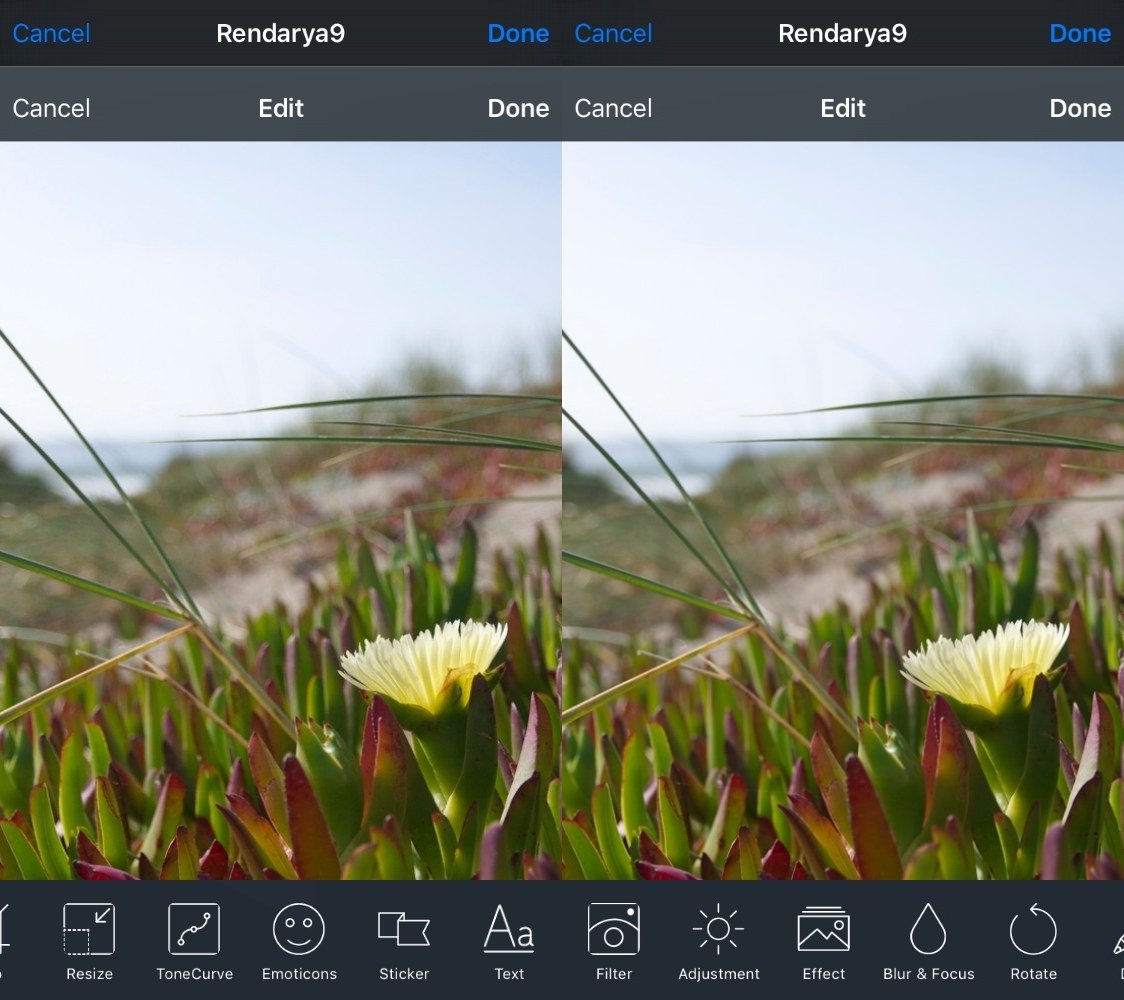The height and width of the screenshot is (1000, 1124).
Task: Tap the flower photo in left screen
Action: (x=281, y=510)
